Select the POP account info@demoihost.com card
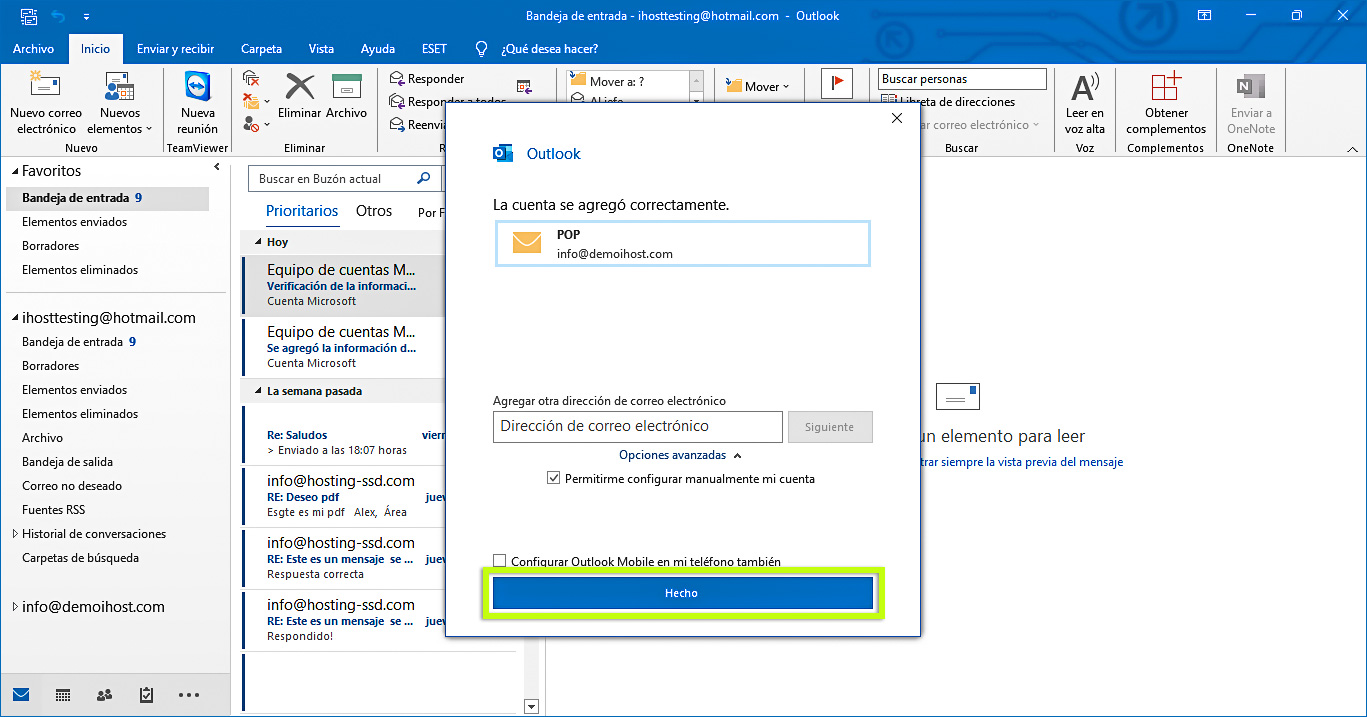Screen dimensions: 1367x717 [x=683, y=243]
